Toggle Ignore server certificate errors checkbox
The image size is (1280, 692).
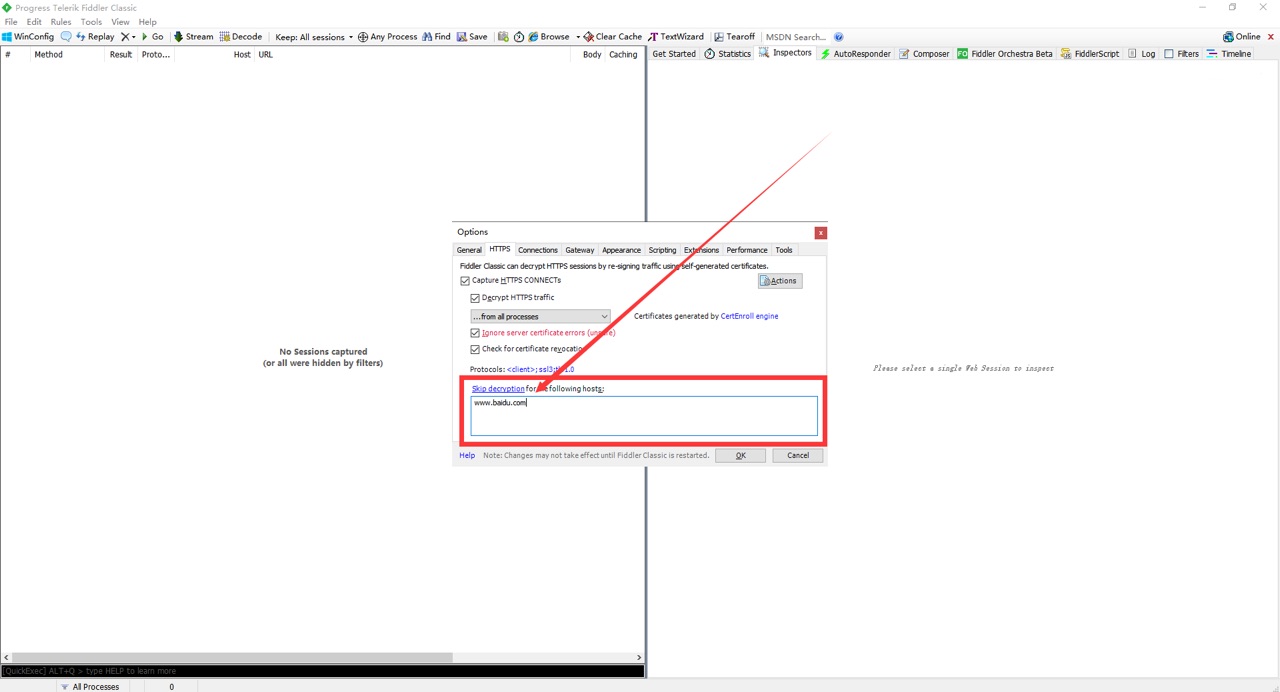point(475,333)
